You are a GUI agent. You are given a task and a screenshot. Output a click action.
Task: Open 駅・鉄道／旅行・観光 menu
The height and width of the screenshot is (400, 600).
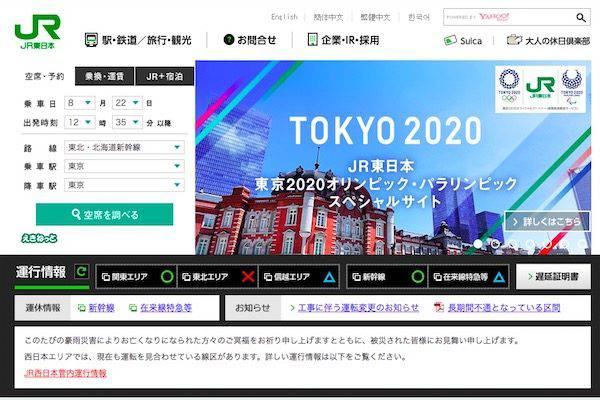tap(138, 40)
